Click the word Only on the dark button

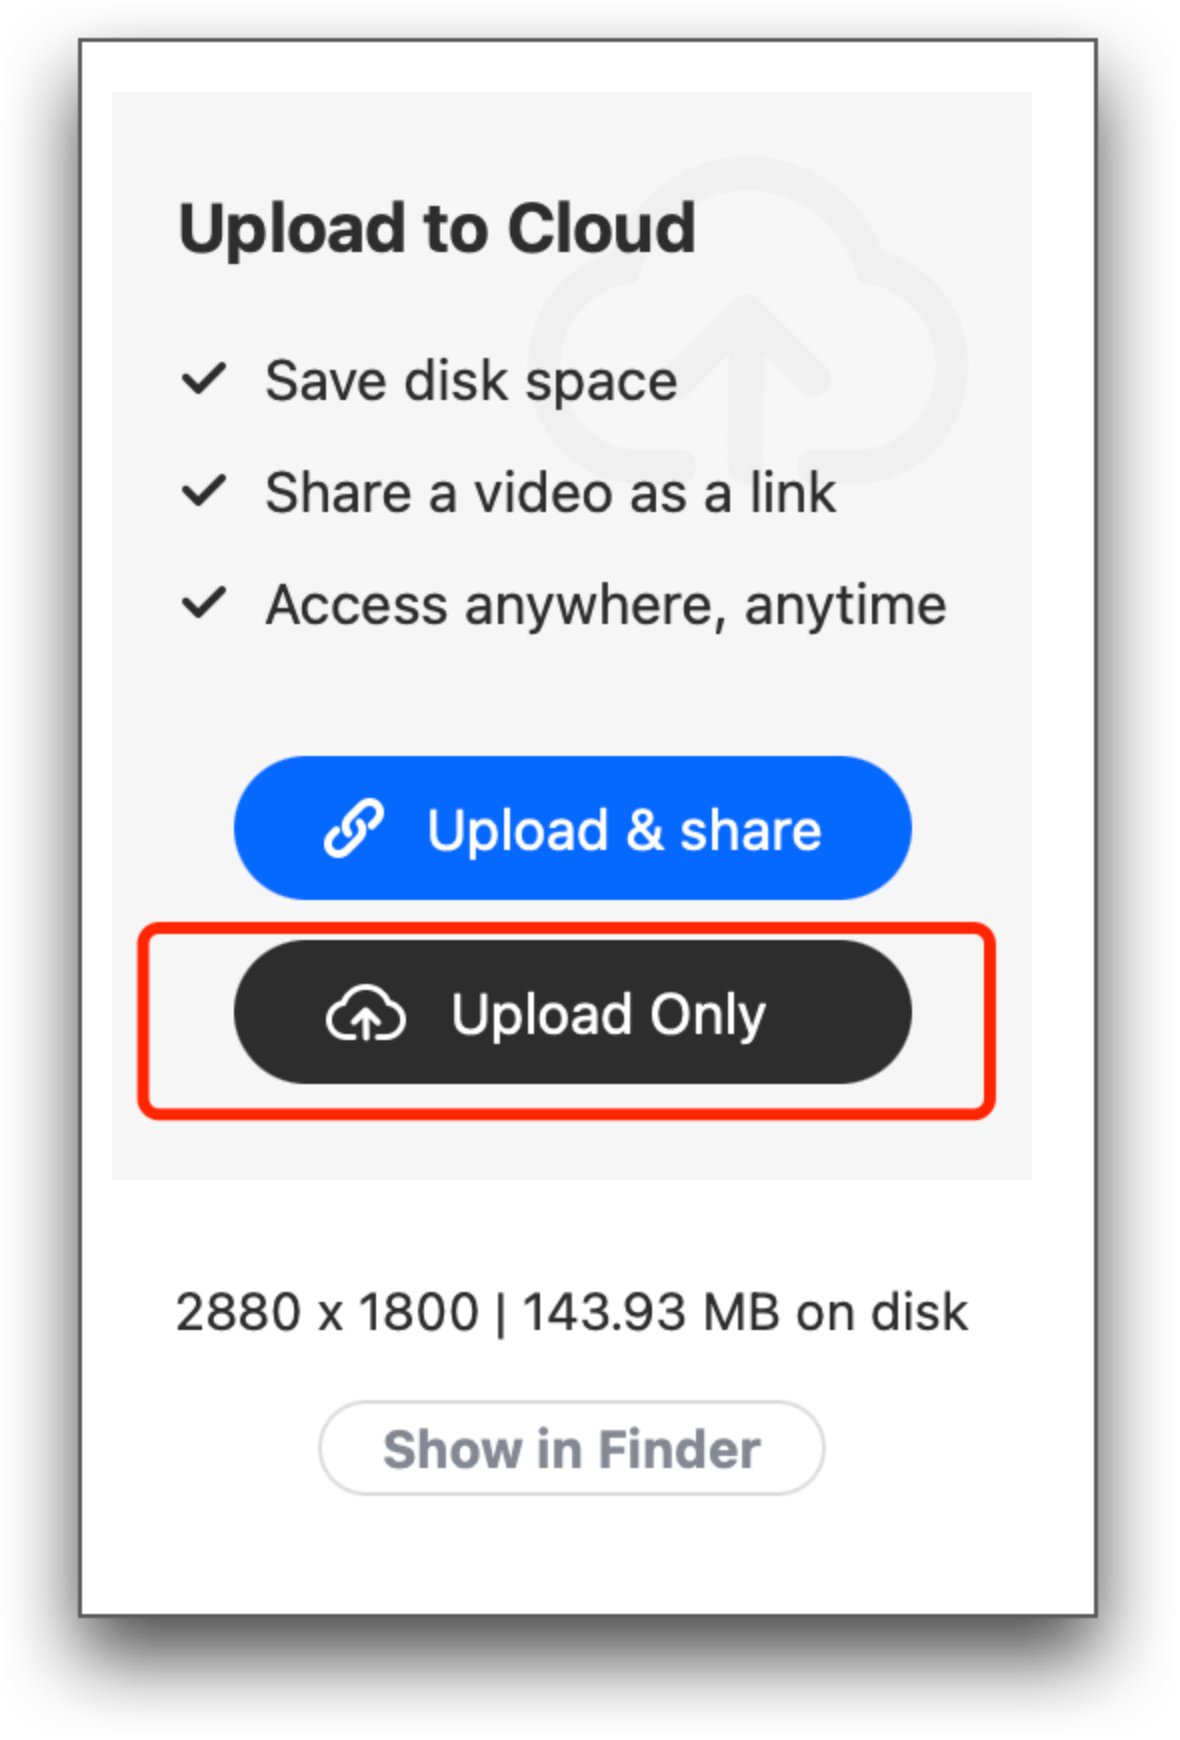[x=708, y=1016]
